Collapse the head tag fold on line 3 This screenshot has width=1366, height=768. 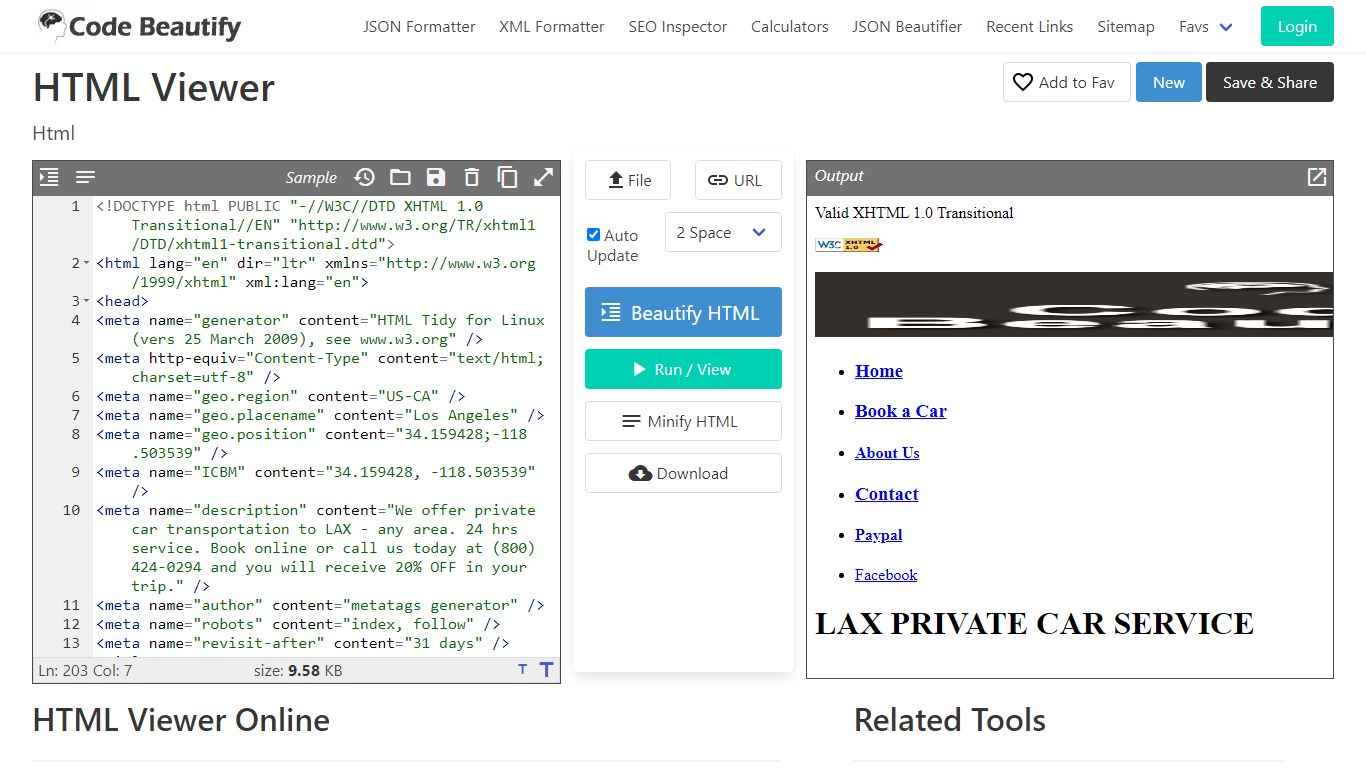tap(86, 302)
